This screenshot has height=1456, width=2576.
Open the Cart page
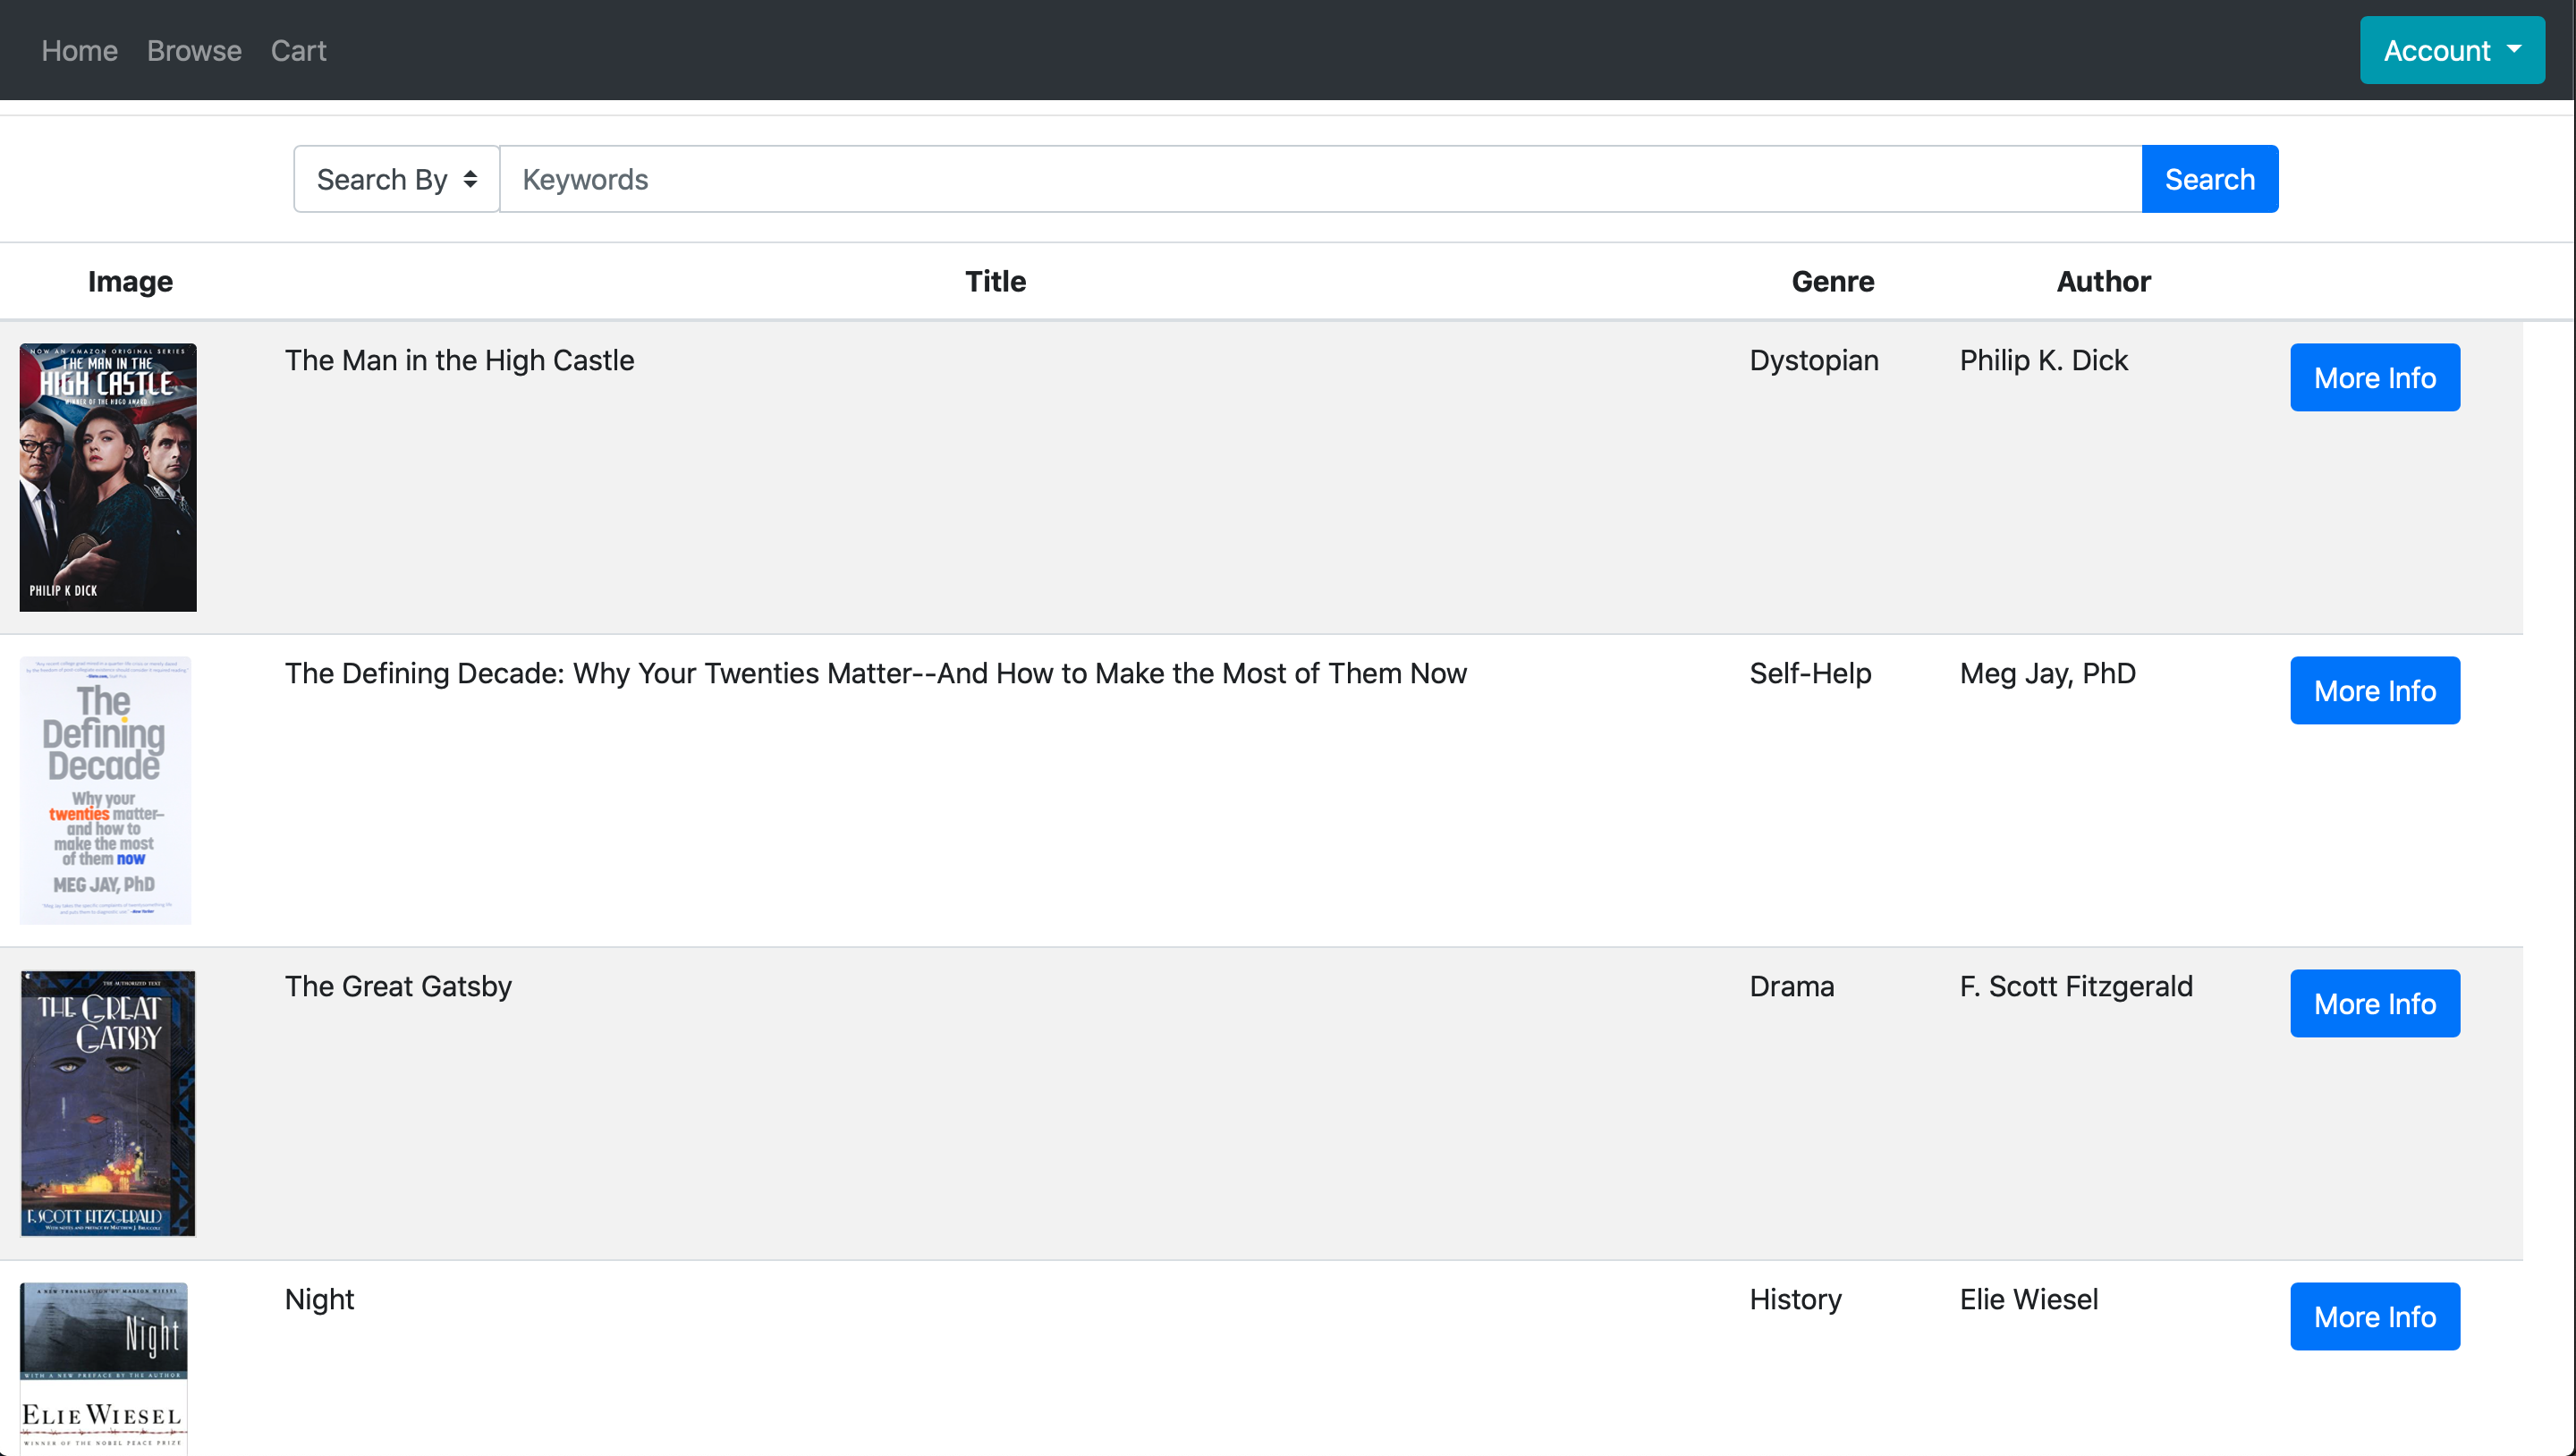298,50
